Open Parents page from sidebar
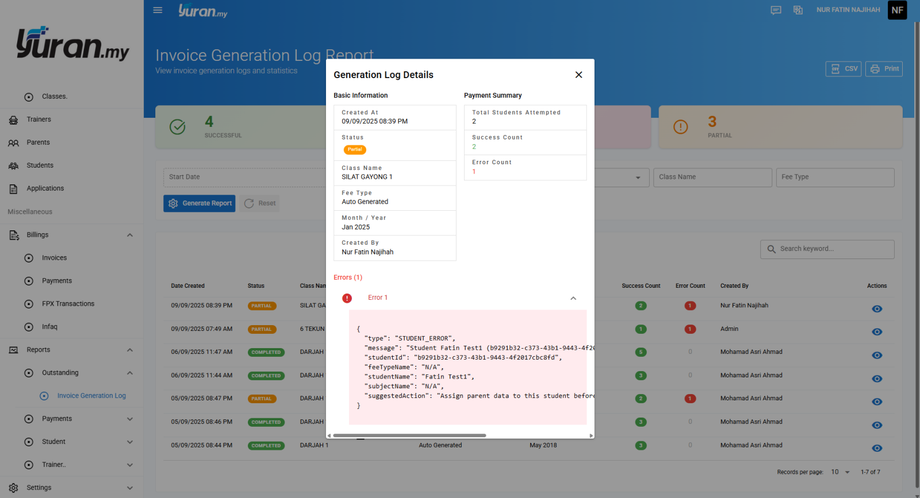The width and height of the screenshot is (920, 498). [x=38, y=142]
